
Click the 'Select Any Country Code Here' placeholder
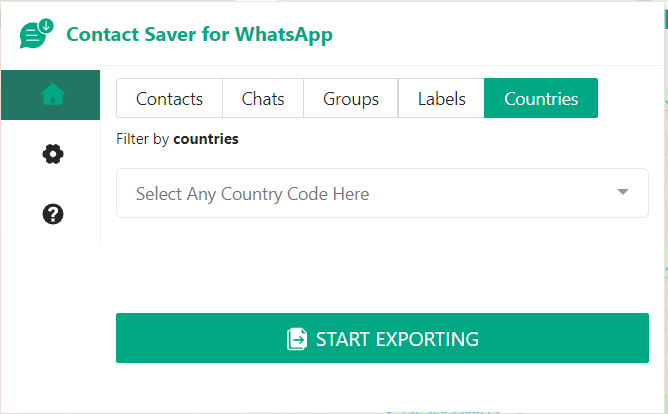pyautogui.click(x=252, y=194)
